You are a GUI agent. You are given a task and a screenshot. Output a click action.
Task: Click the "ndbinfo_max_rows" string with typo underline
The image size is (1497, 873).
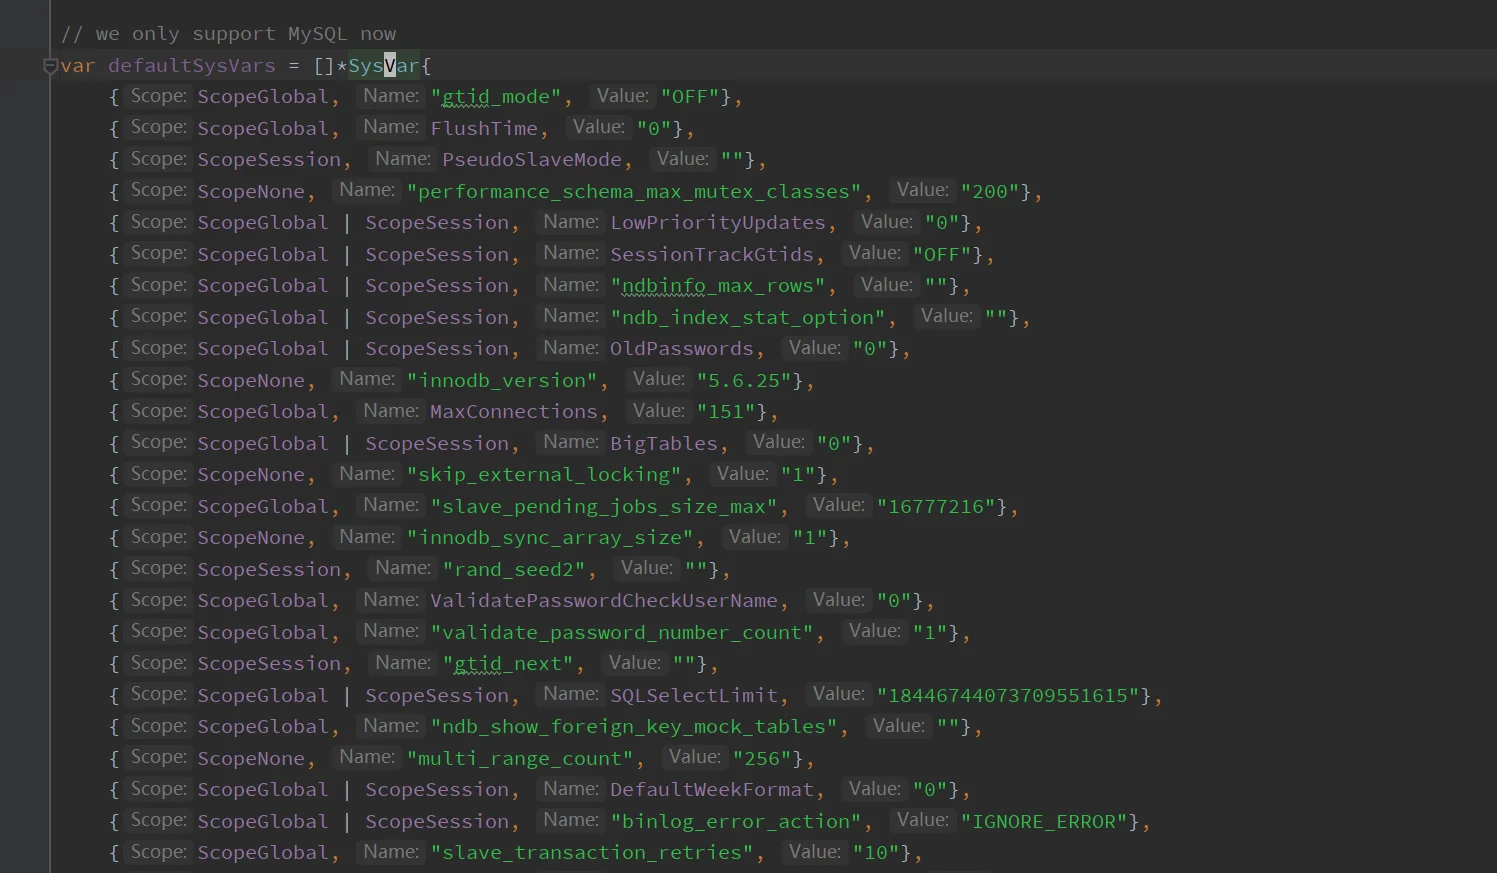[718, 286]
